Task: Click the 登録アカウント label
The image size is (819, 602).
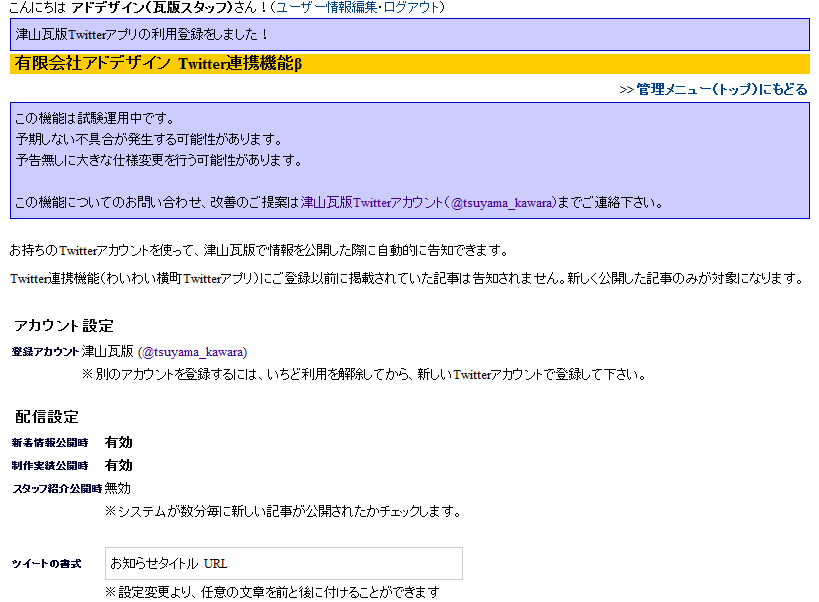Action: [x=45, y=352]
